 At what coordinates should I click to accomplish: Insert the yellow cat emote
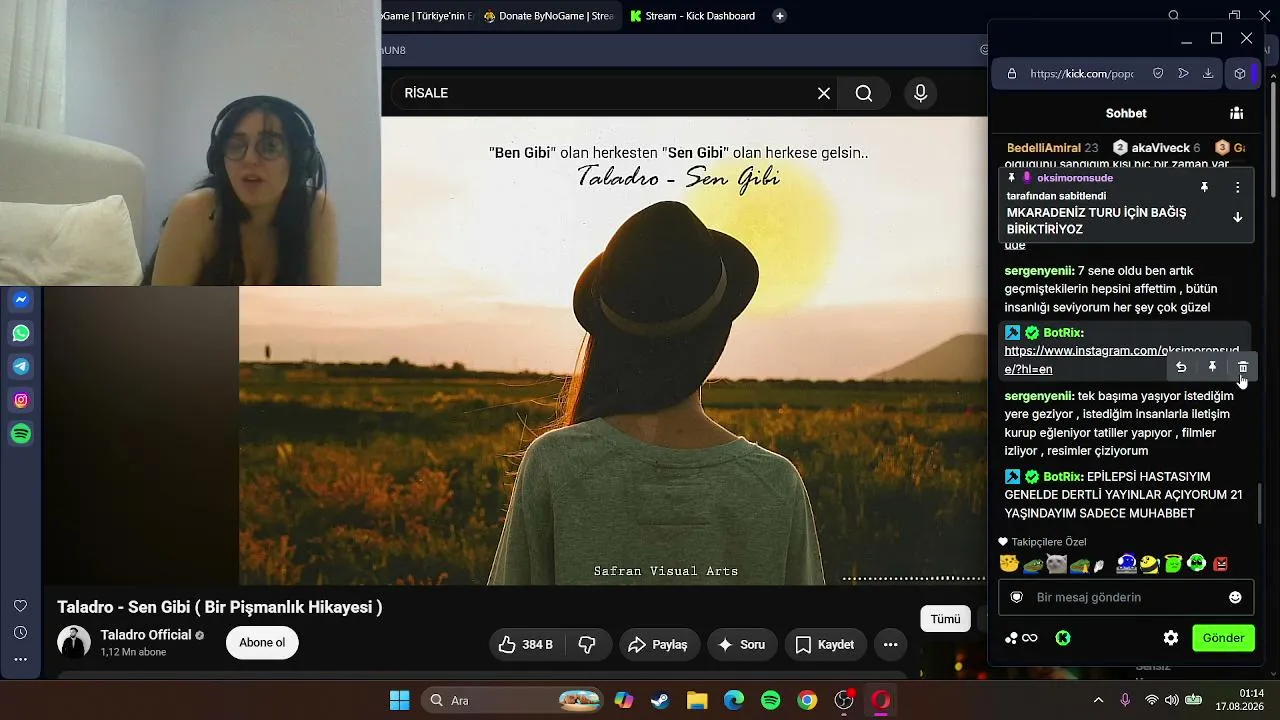click(1009, 564)
